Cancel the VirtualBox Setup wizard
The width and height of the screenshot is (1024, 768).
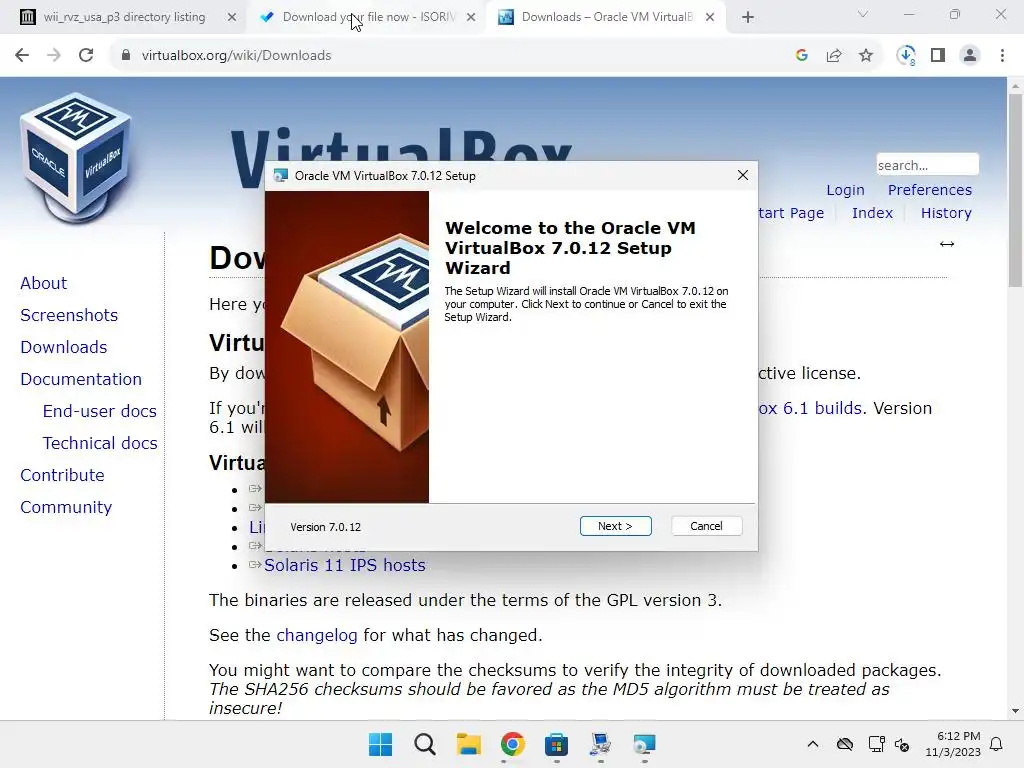coord(706,526)
